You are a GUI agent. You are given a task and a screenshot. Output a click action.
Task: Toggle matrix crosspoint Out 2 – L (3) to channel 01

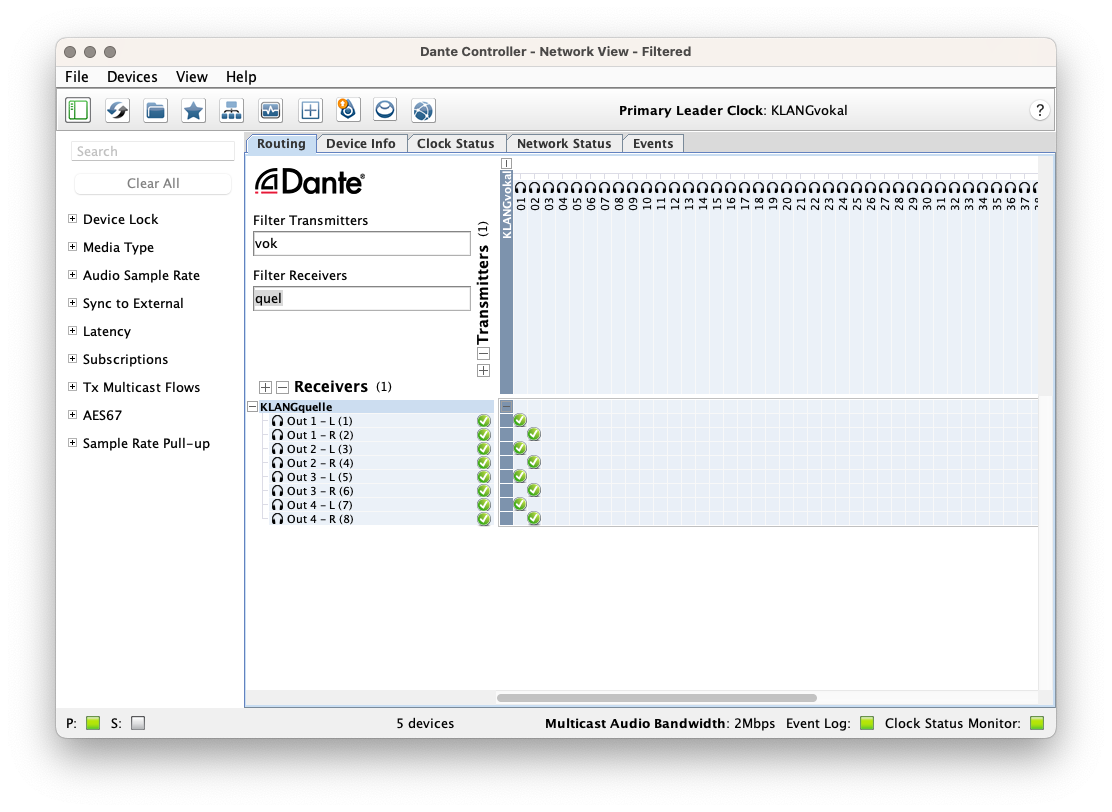pos(521,448)
